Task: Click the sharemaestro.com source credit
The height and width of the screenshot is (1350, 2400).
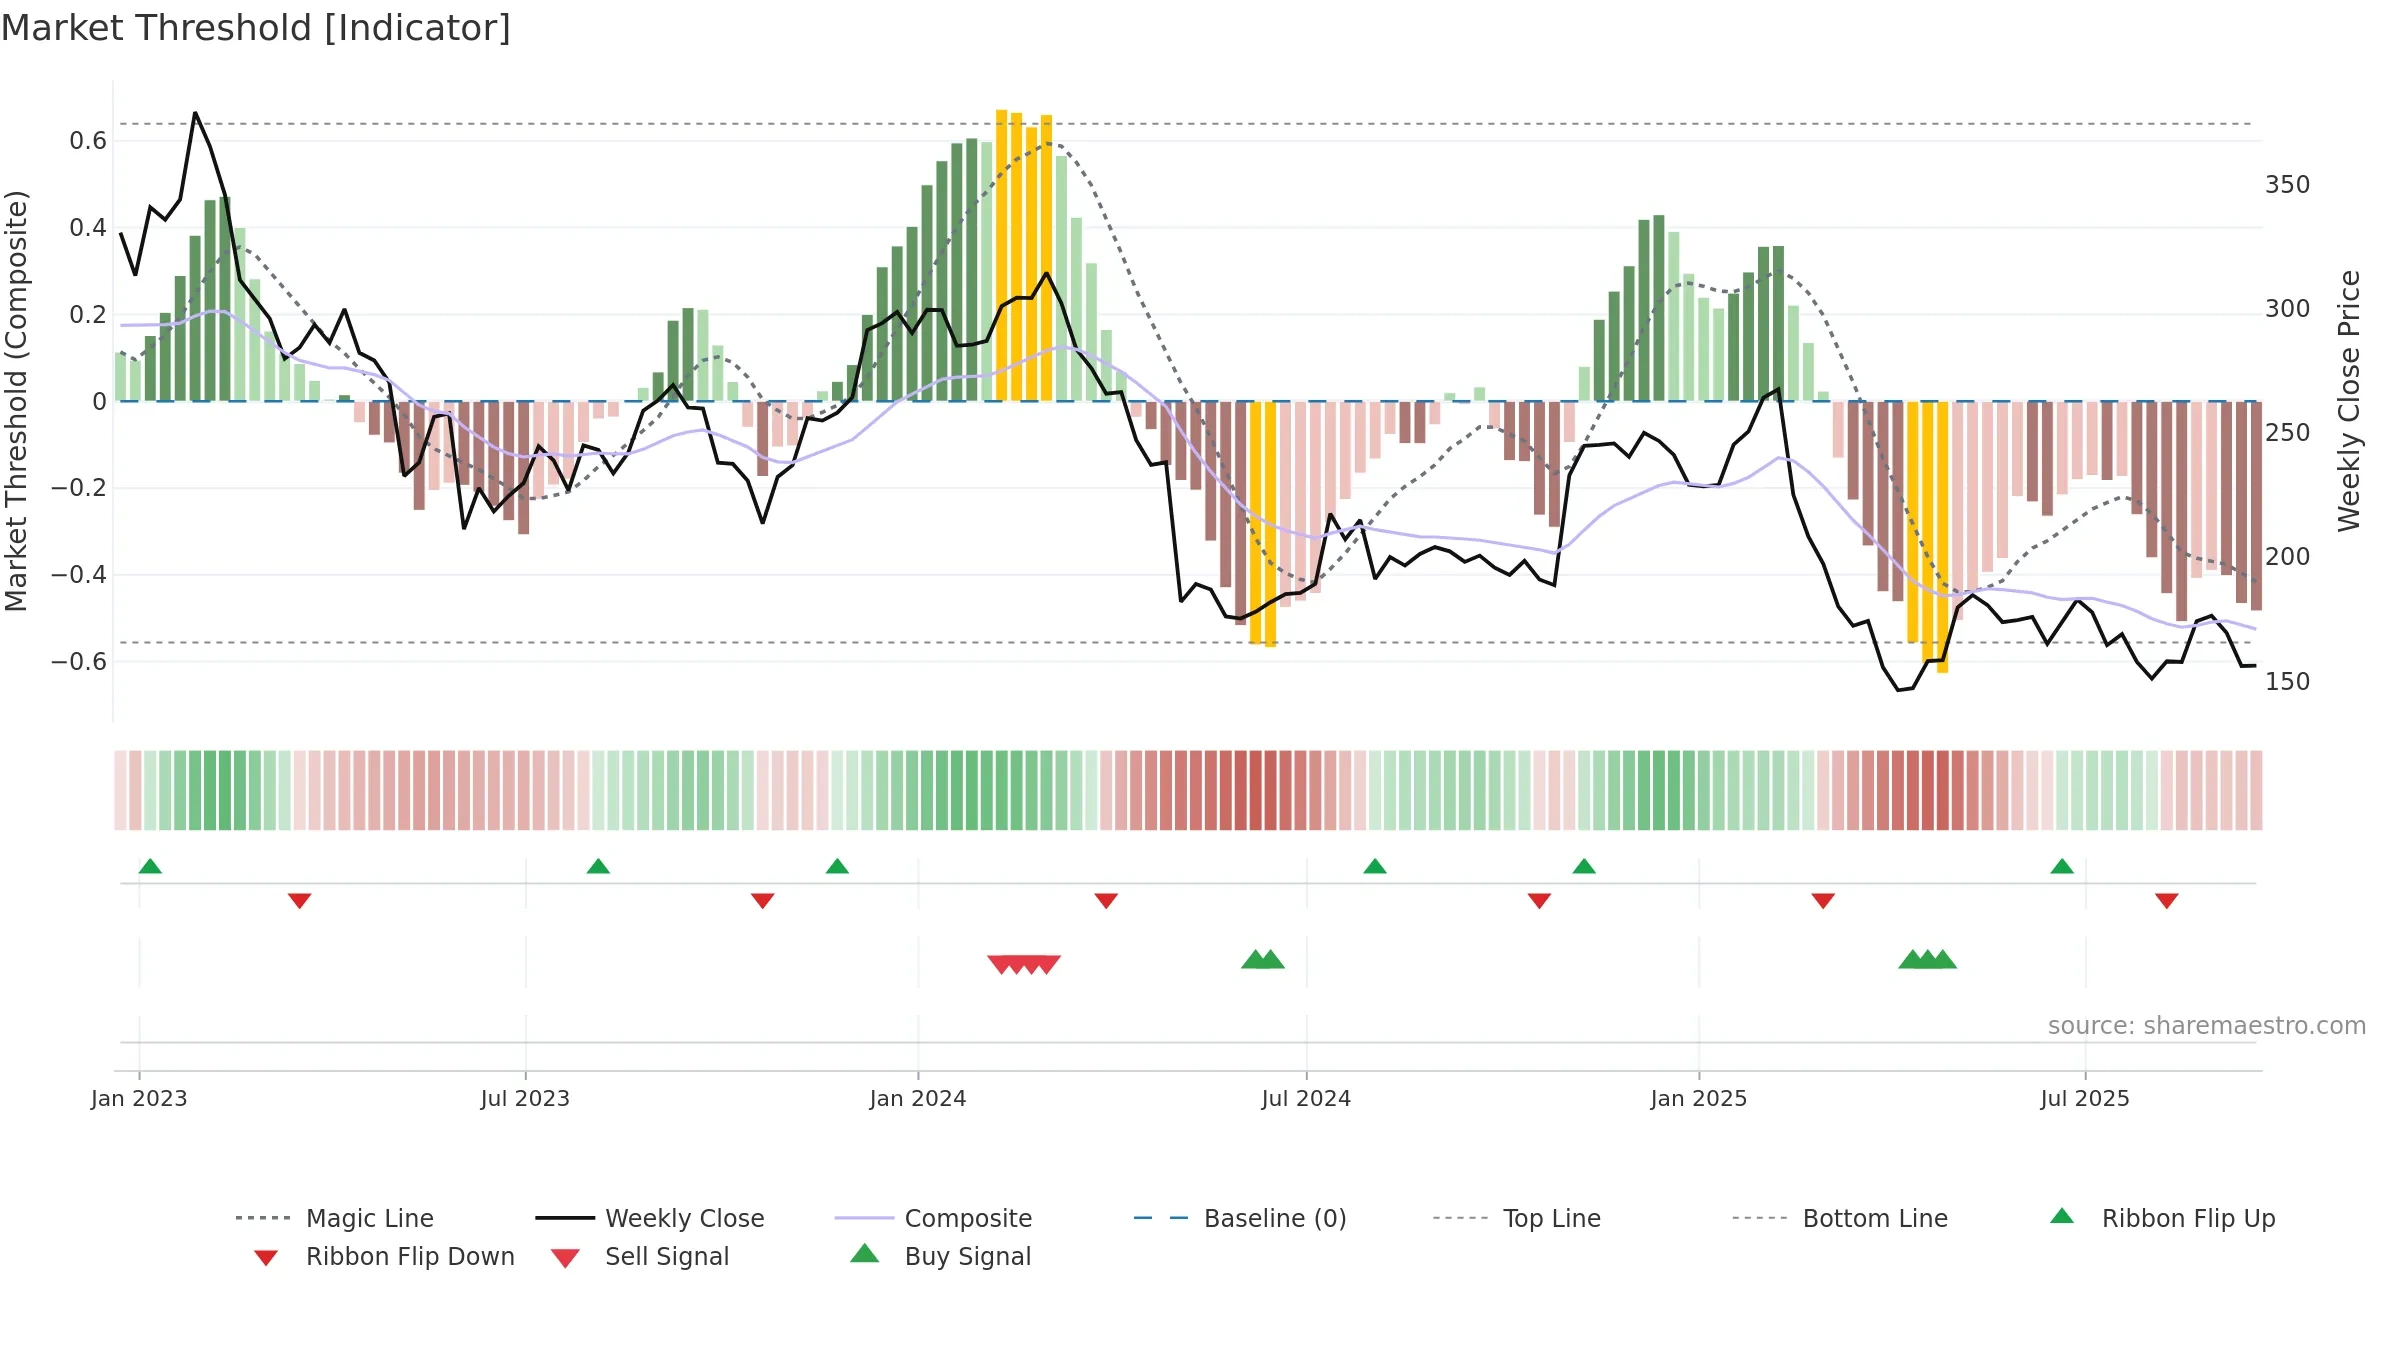Action: (x=2207, y=1026)
